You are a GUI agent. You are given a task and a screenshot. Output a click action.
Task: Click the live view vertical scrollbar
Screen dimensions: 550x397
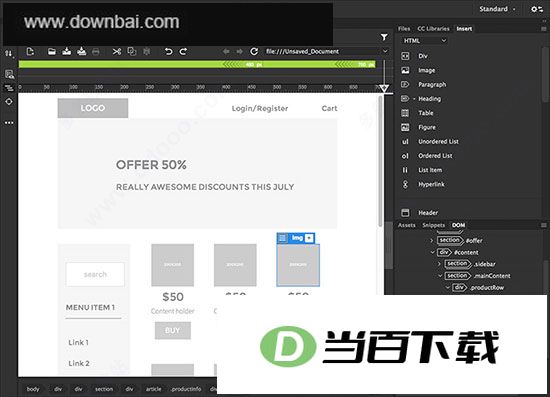[380, 161]
